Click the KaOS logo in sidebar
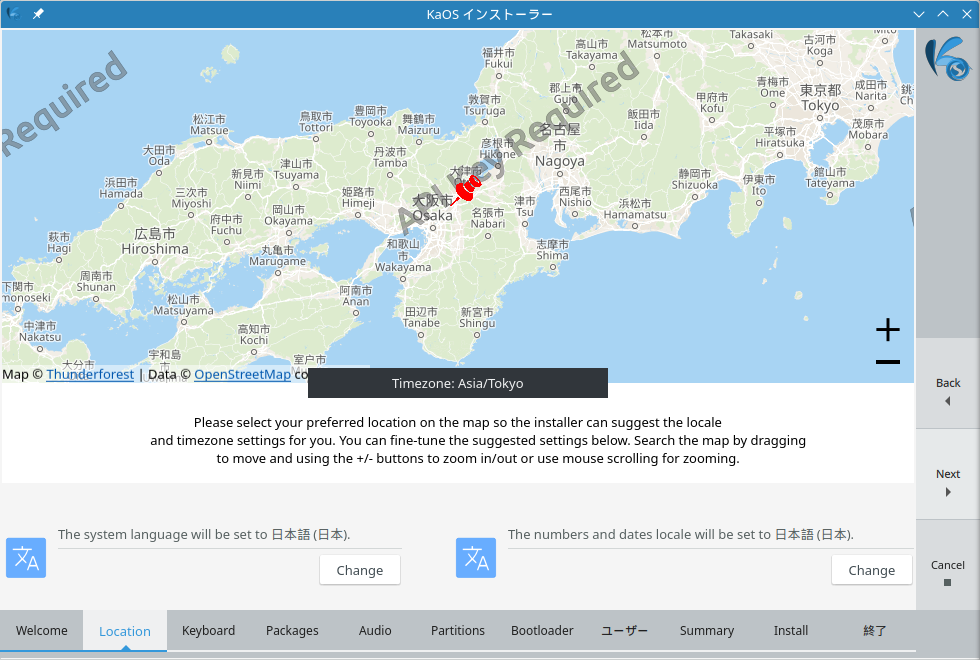The image size is (980, 660). point(948,59)
